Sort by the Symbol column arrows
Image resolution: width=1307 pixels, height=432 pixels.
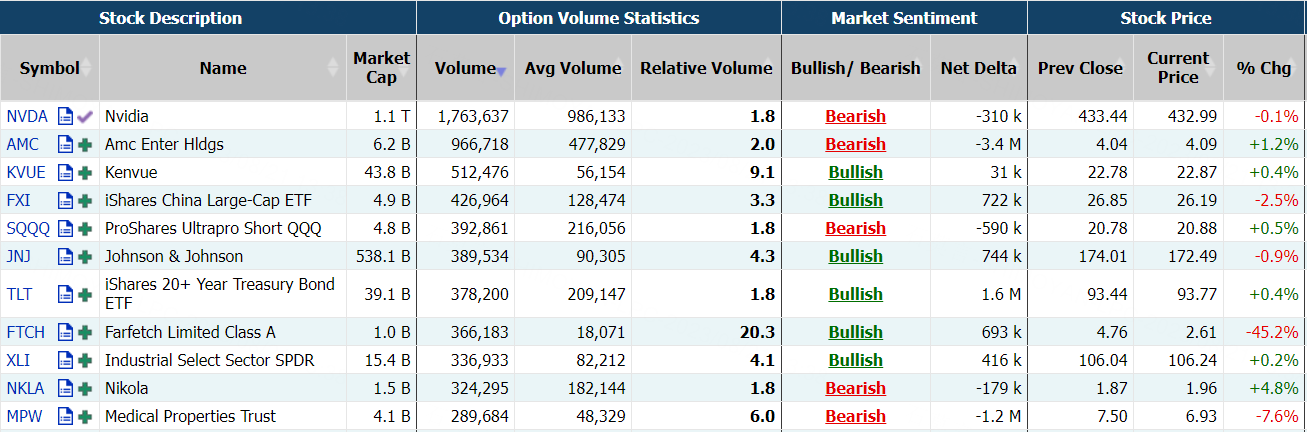(87, 68)
